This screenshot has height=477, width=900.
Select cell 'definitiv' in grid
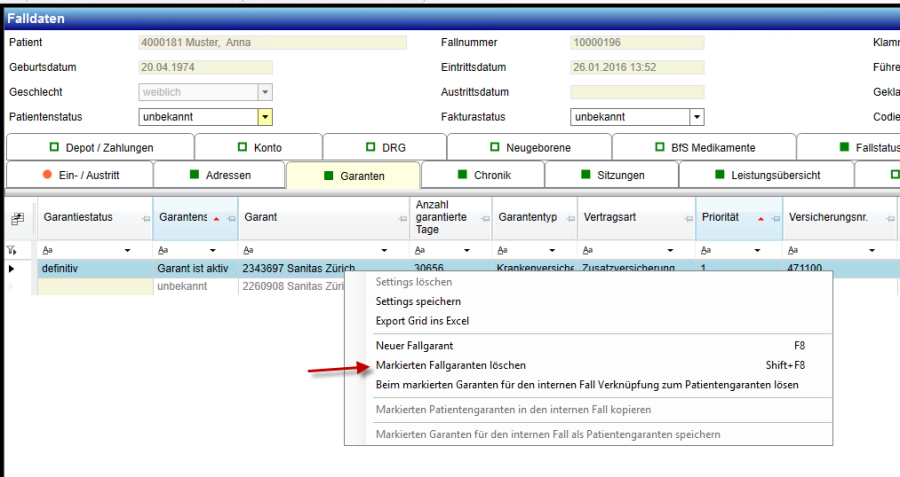(x=95, y=269)
